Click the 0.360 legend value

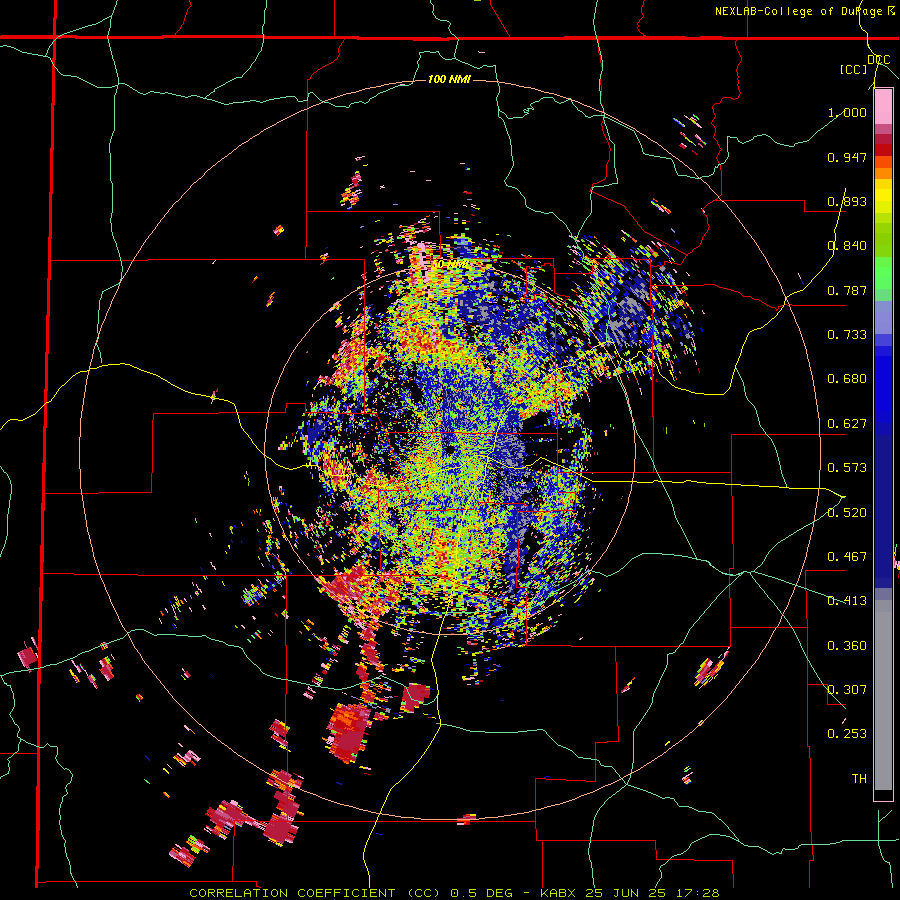[847, 646]
